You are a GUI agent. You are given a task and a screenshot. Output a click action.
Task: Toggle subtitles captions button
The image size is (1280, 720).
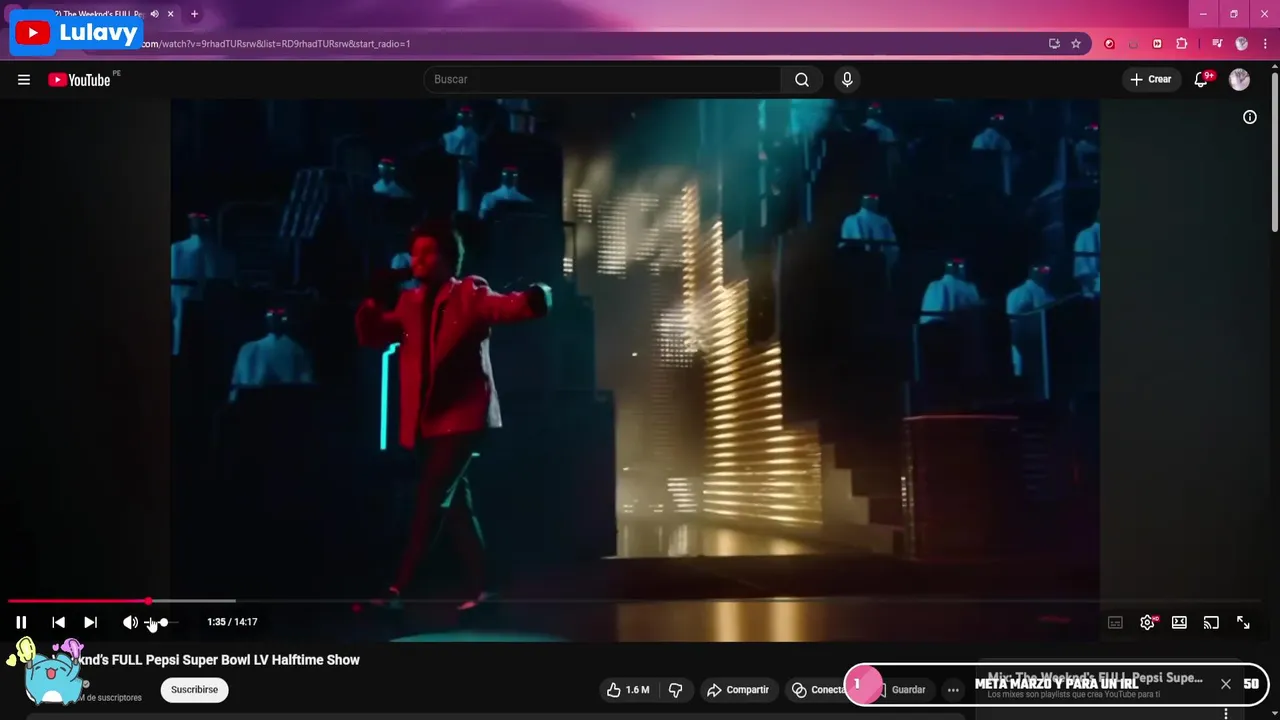[1115, 622]
